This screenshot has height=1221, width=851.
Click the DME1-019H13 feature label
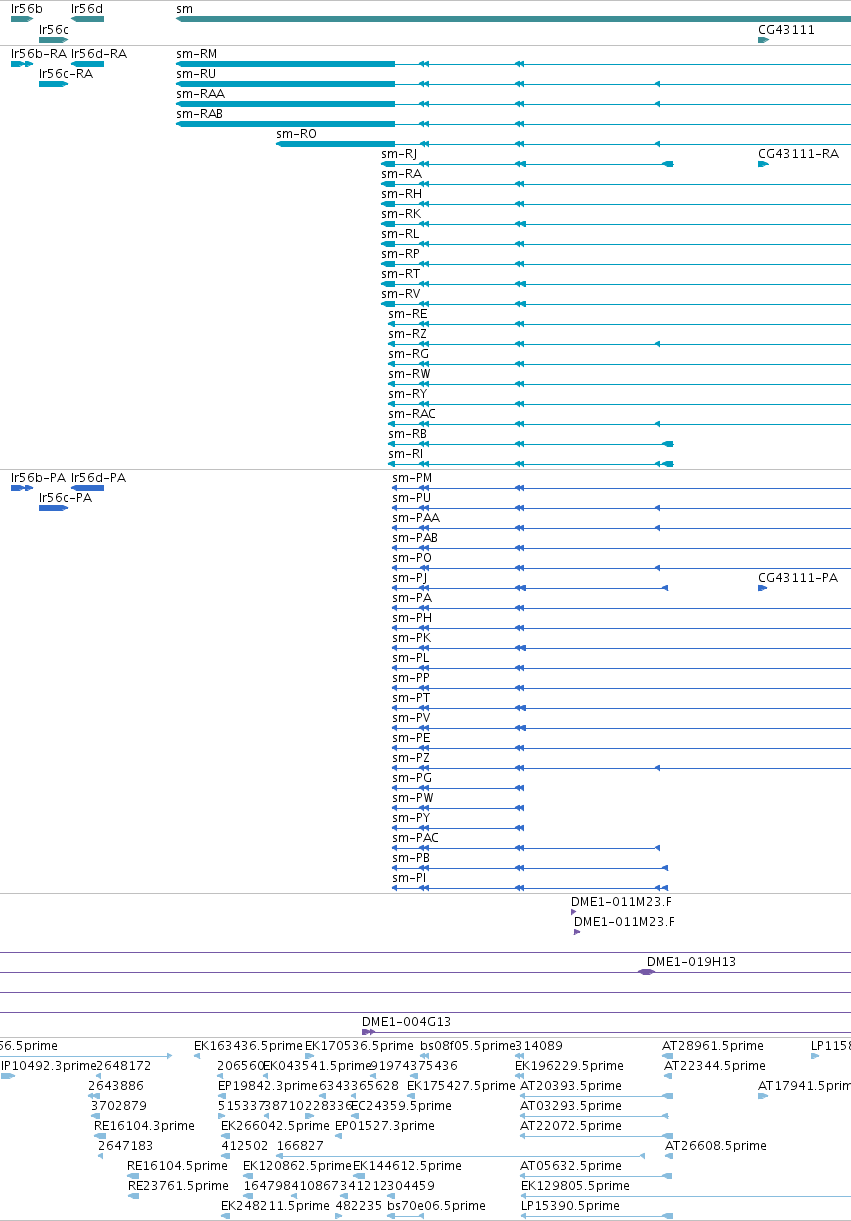(x=692, y=961)
